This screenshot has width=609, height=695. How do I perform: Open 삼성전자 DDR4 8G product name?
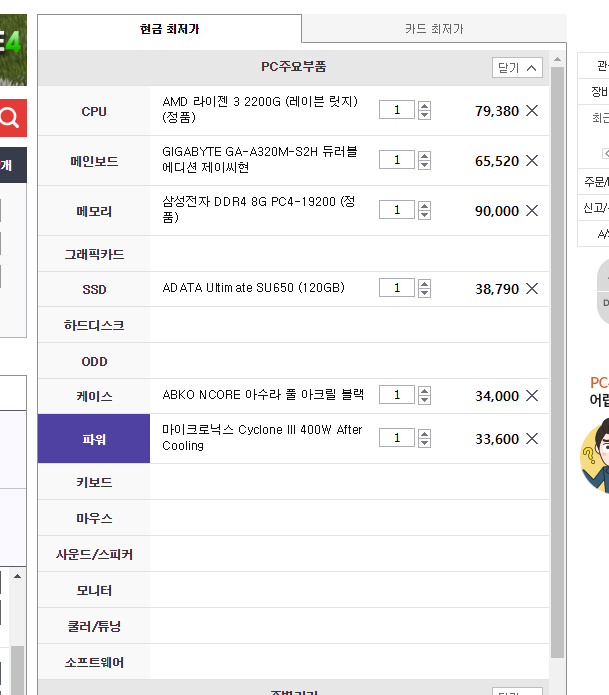258,209
